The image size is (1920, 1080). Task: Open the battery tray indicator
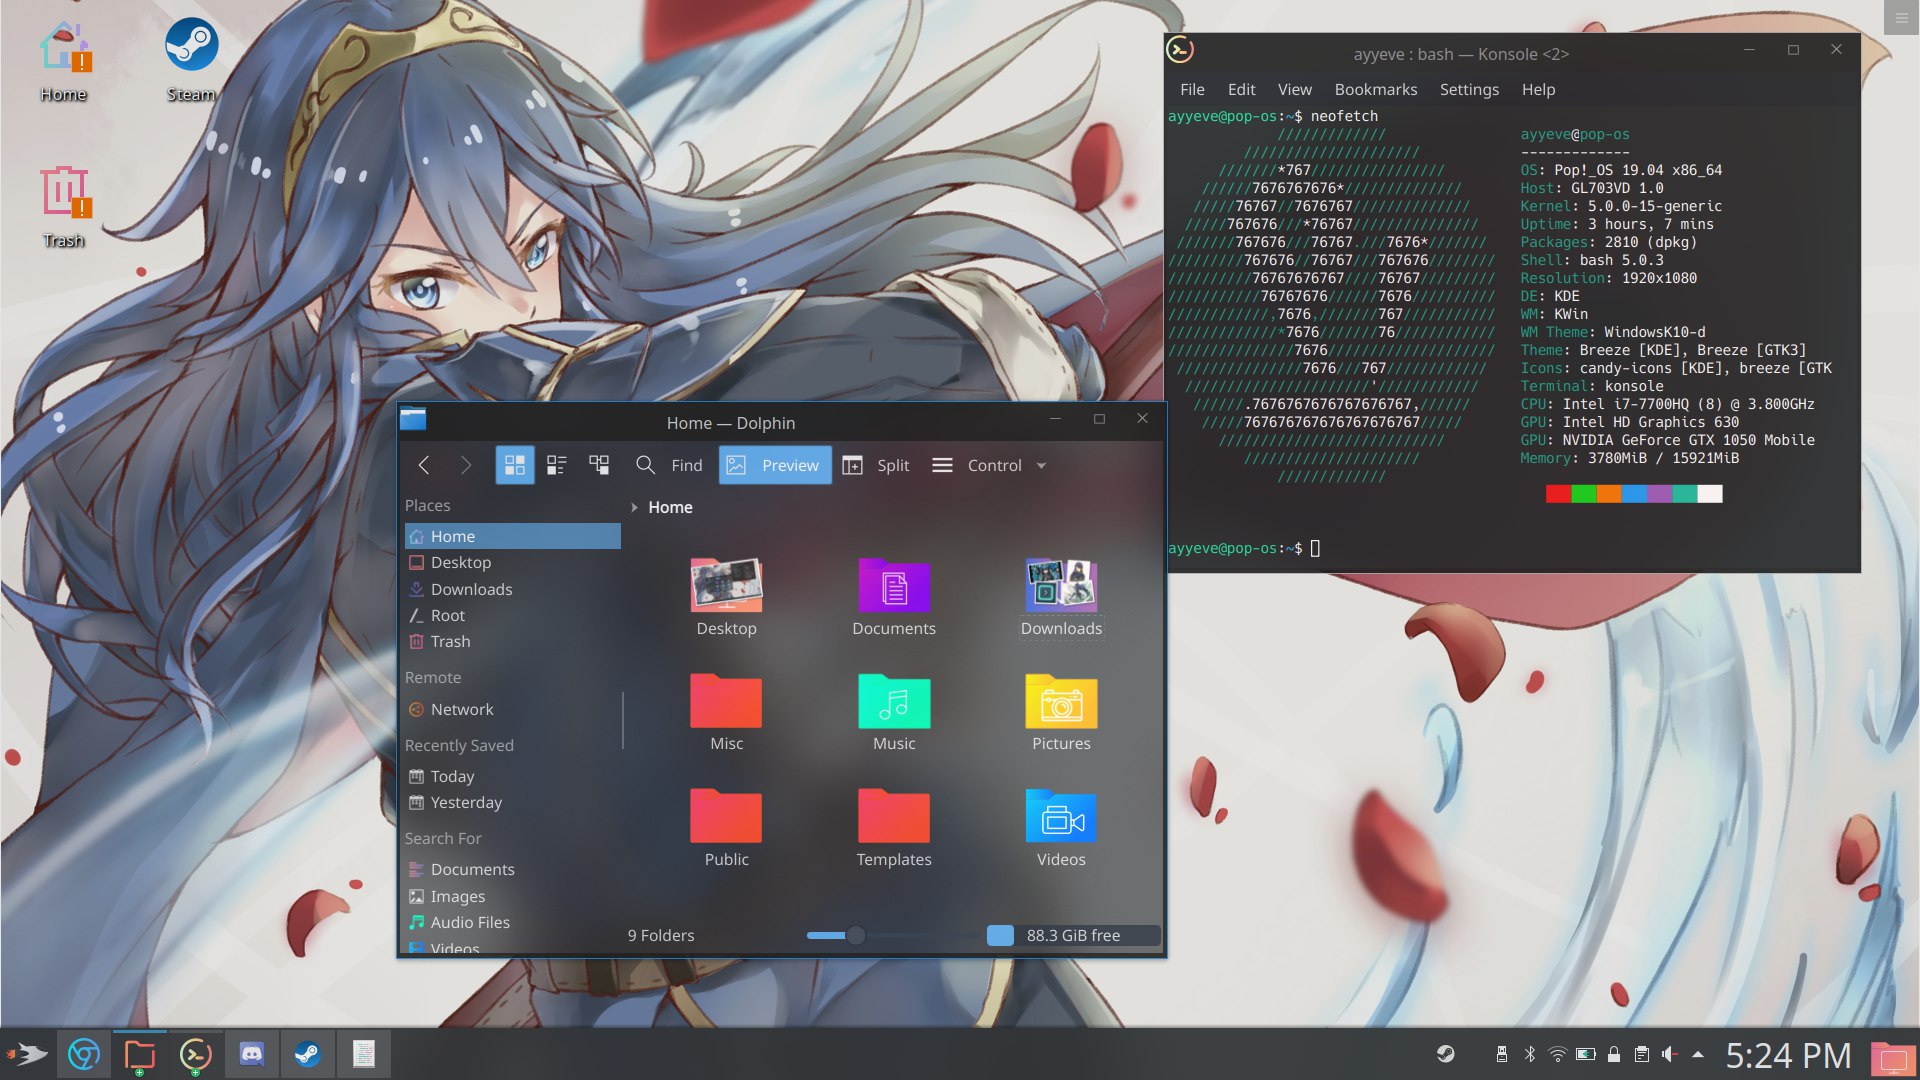pos(1586,1054)
